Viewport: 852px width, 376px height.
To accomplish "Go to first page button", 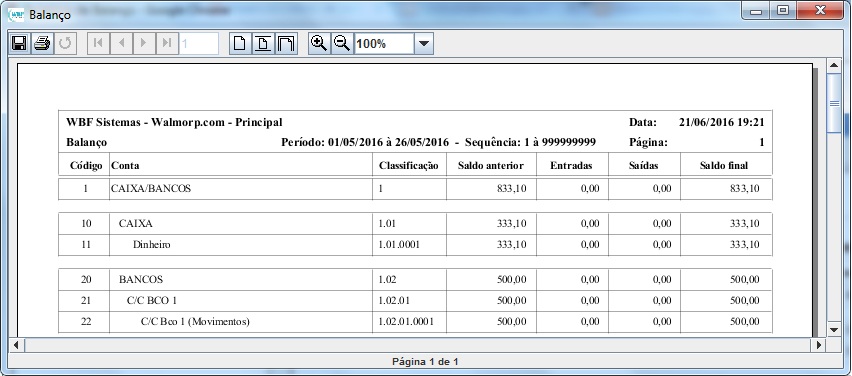I will tap(98, 43).
